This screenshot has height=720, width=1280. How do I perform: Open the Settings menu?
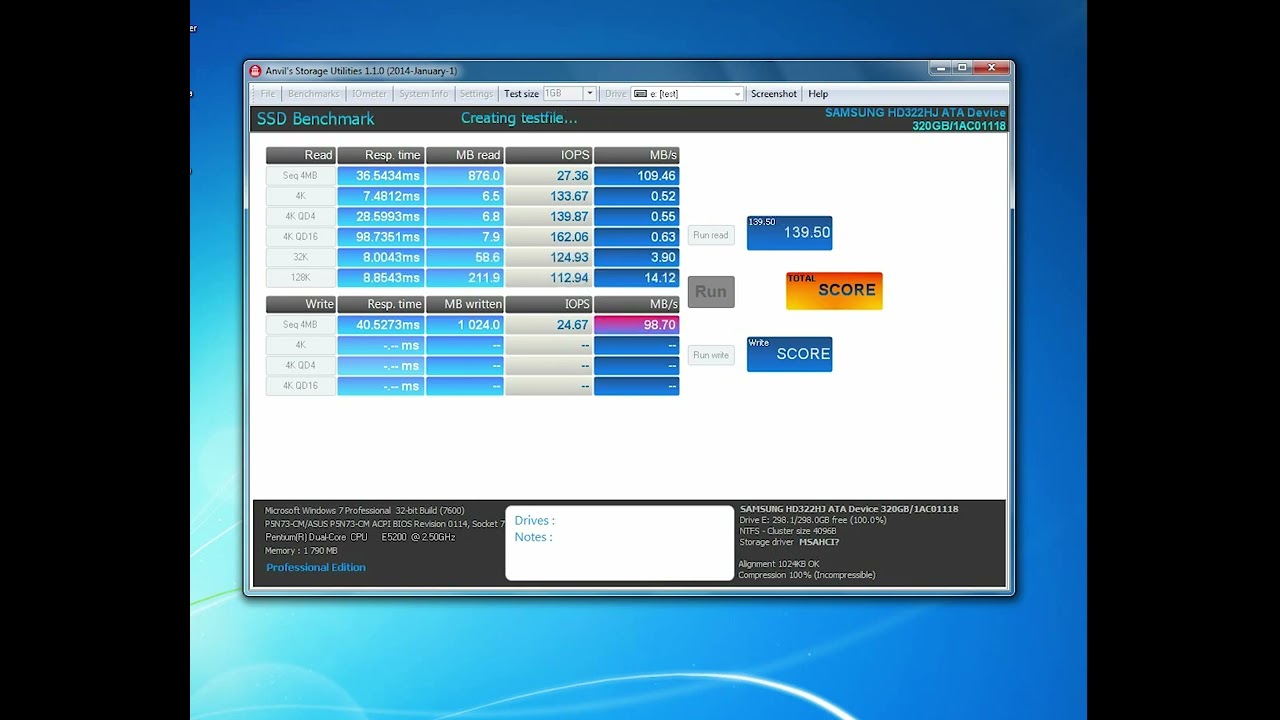pos(476,94)
